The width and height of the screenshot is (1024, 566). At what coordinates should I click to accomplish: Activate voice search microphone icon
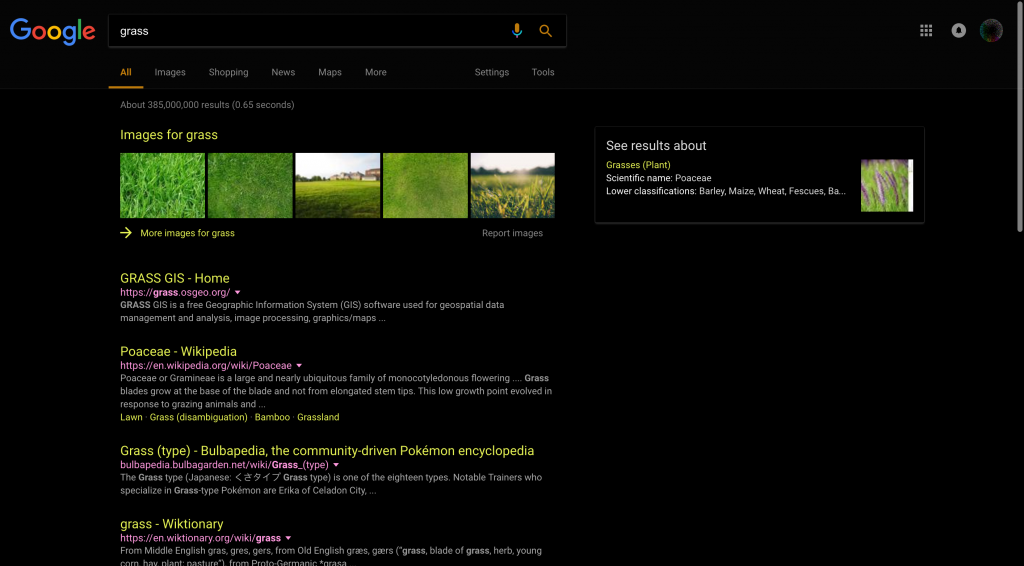[517, 31]
